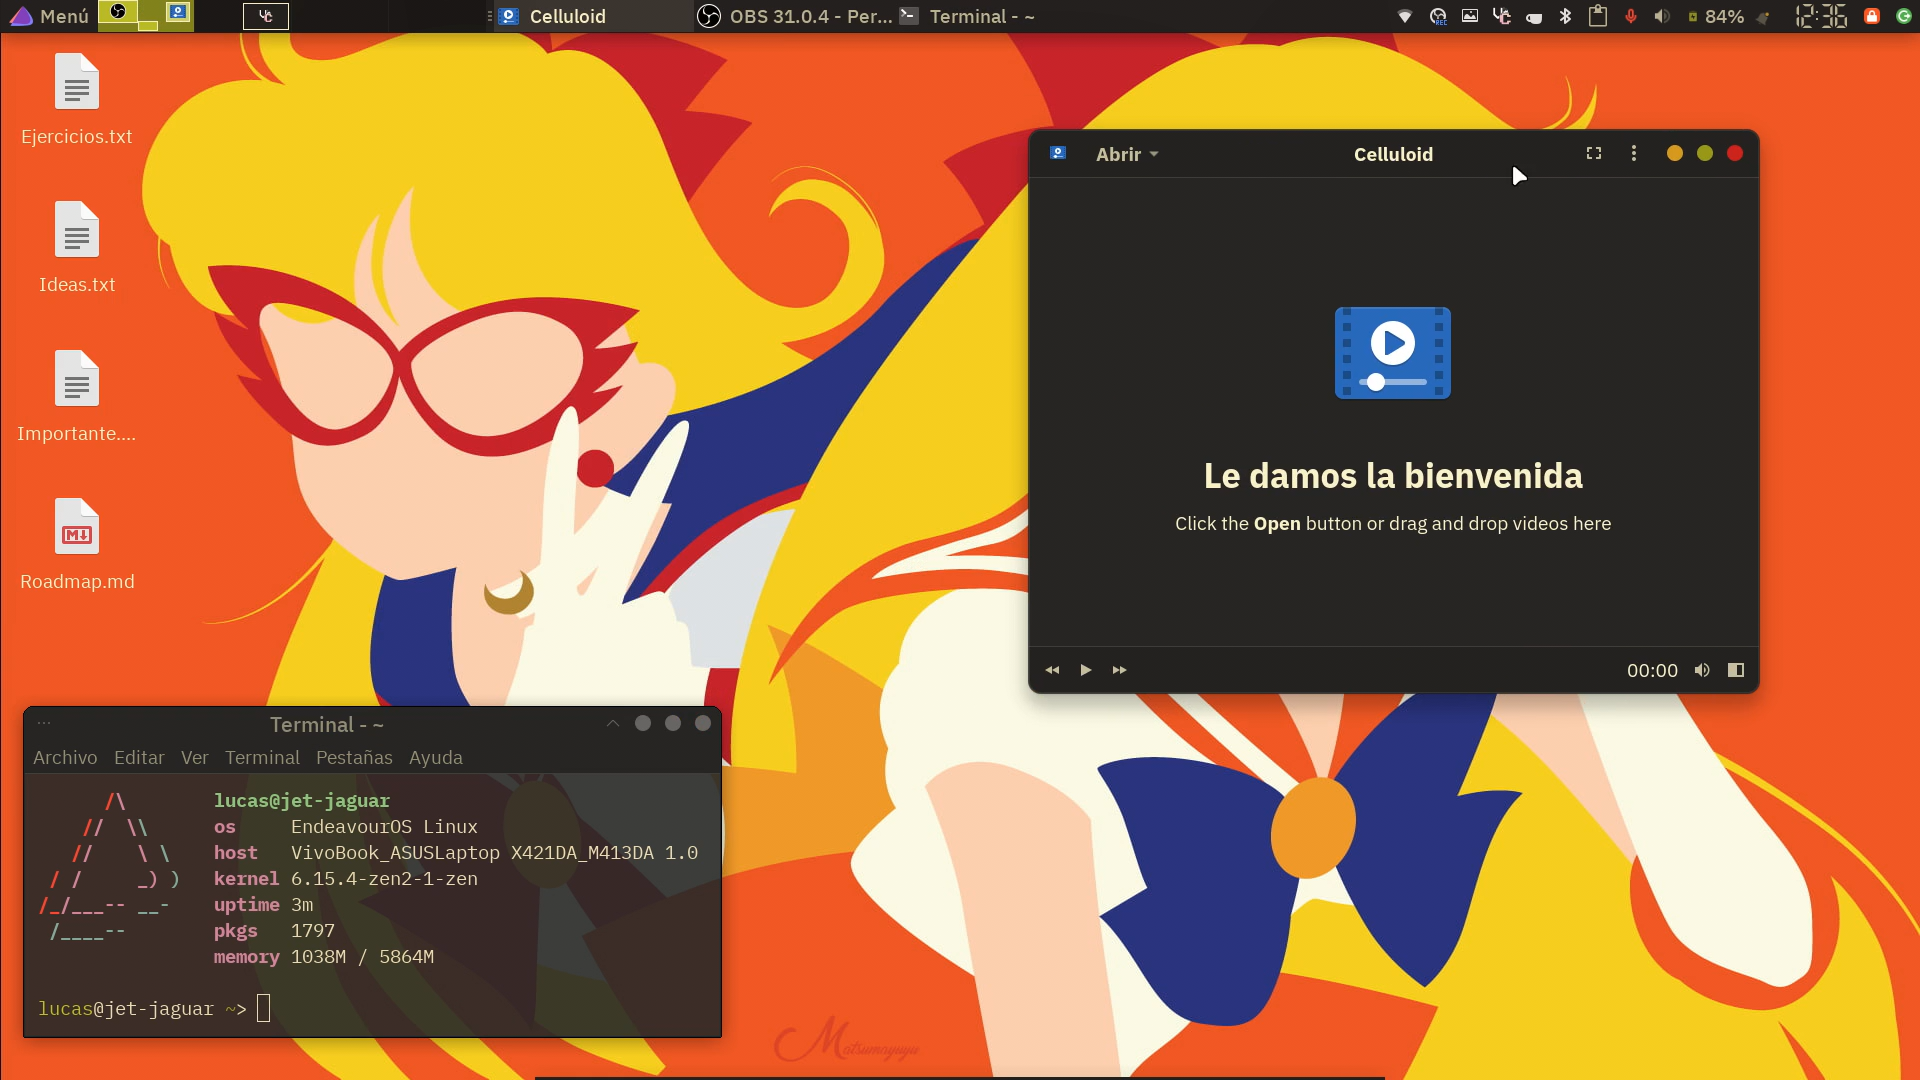Click the red microphone indicator
The width and height of the screenshot is (1920, 1080).
(x=1631, y=16)
